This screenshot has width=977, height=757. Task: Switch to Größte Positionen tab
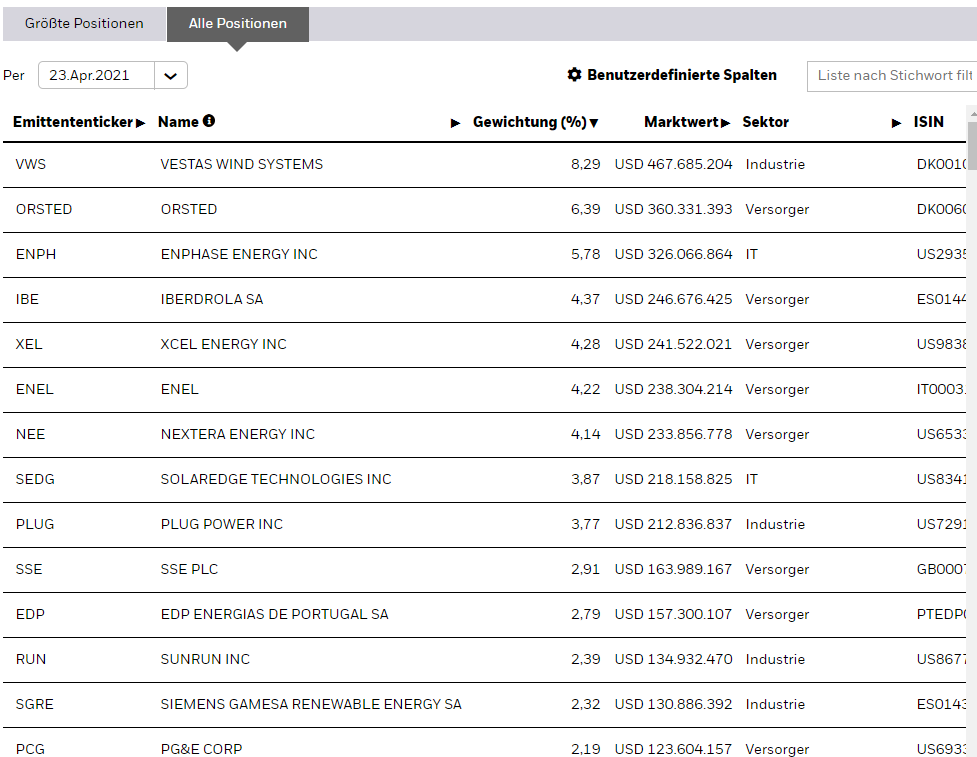click(84, 24)
